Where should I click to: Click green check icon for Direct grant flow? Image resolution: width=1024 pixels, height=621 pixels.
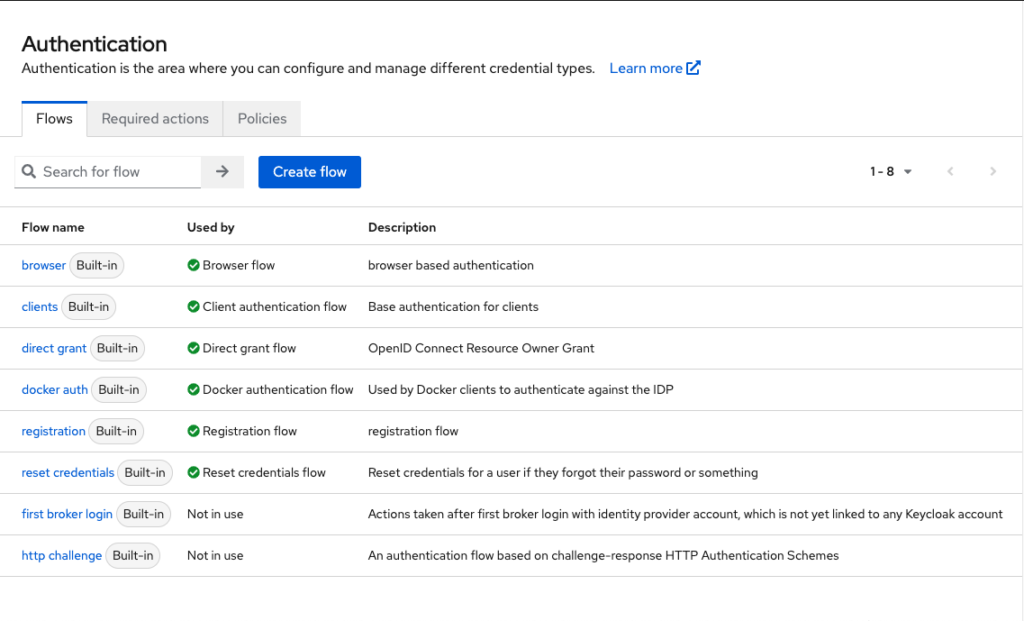tap(193, 349)
